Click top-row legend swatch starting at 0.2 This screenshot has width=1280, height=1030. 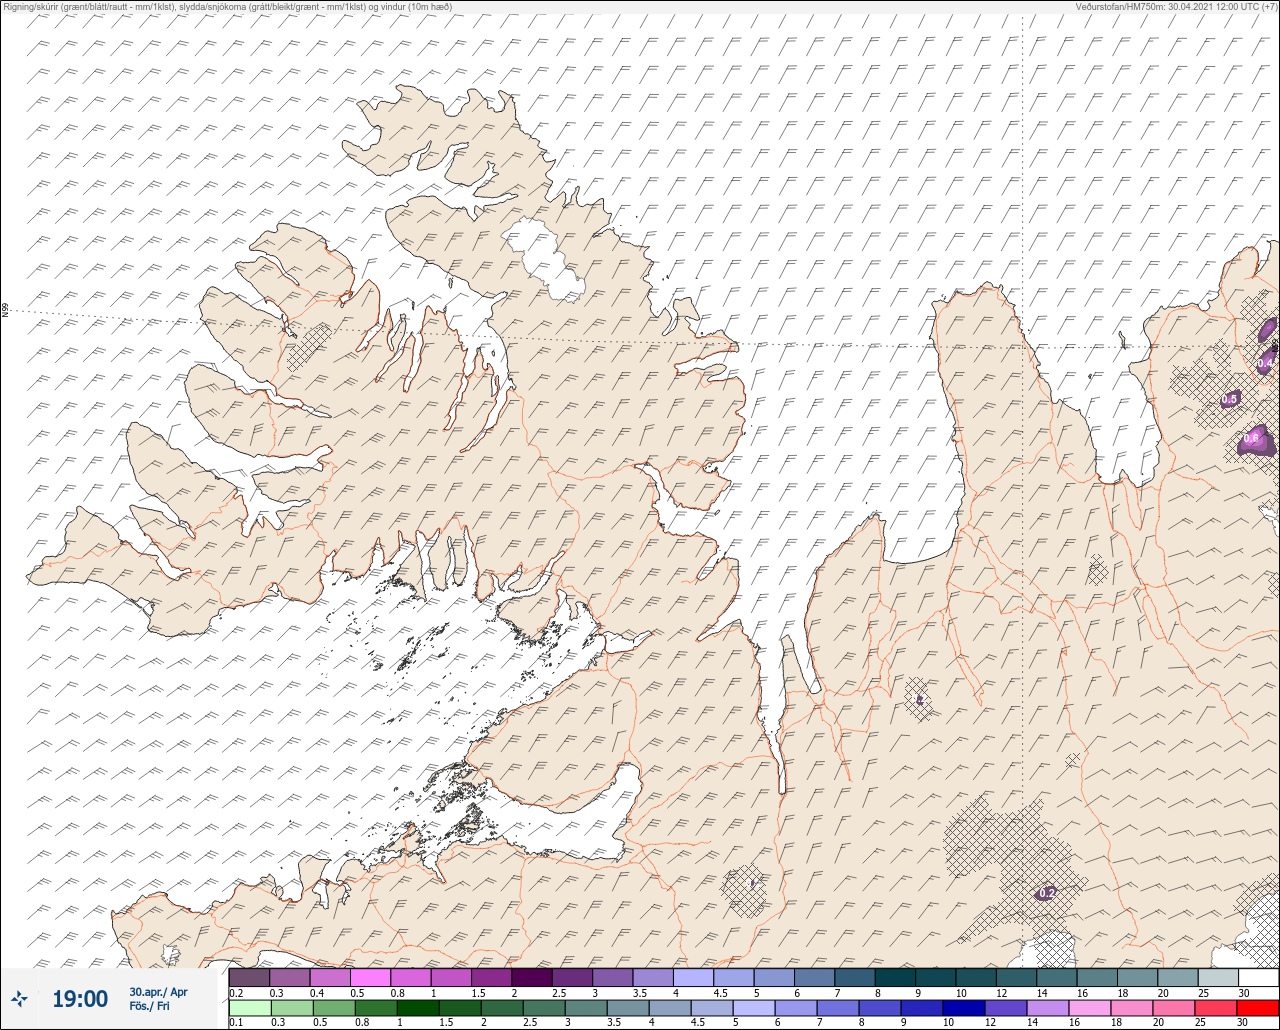249,977
